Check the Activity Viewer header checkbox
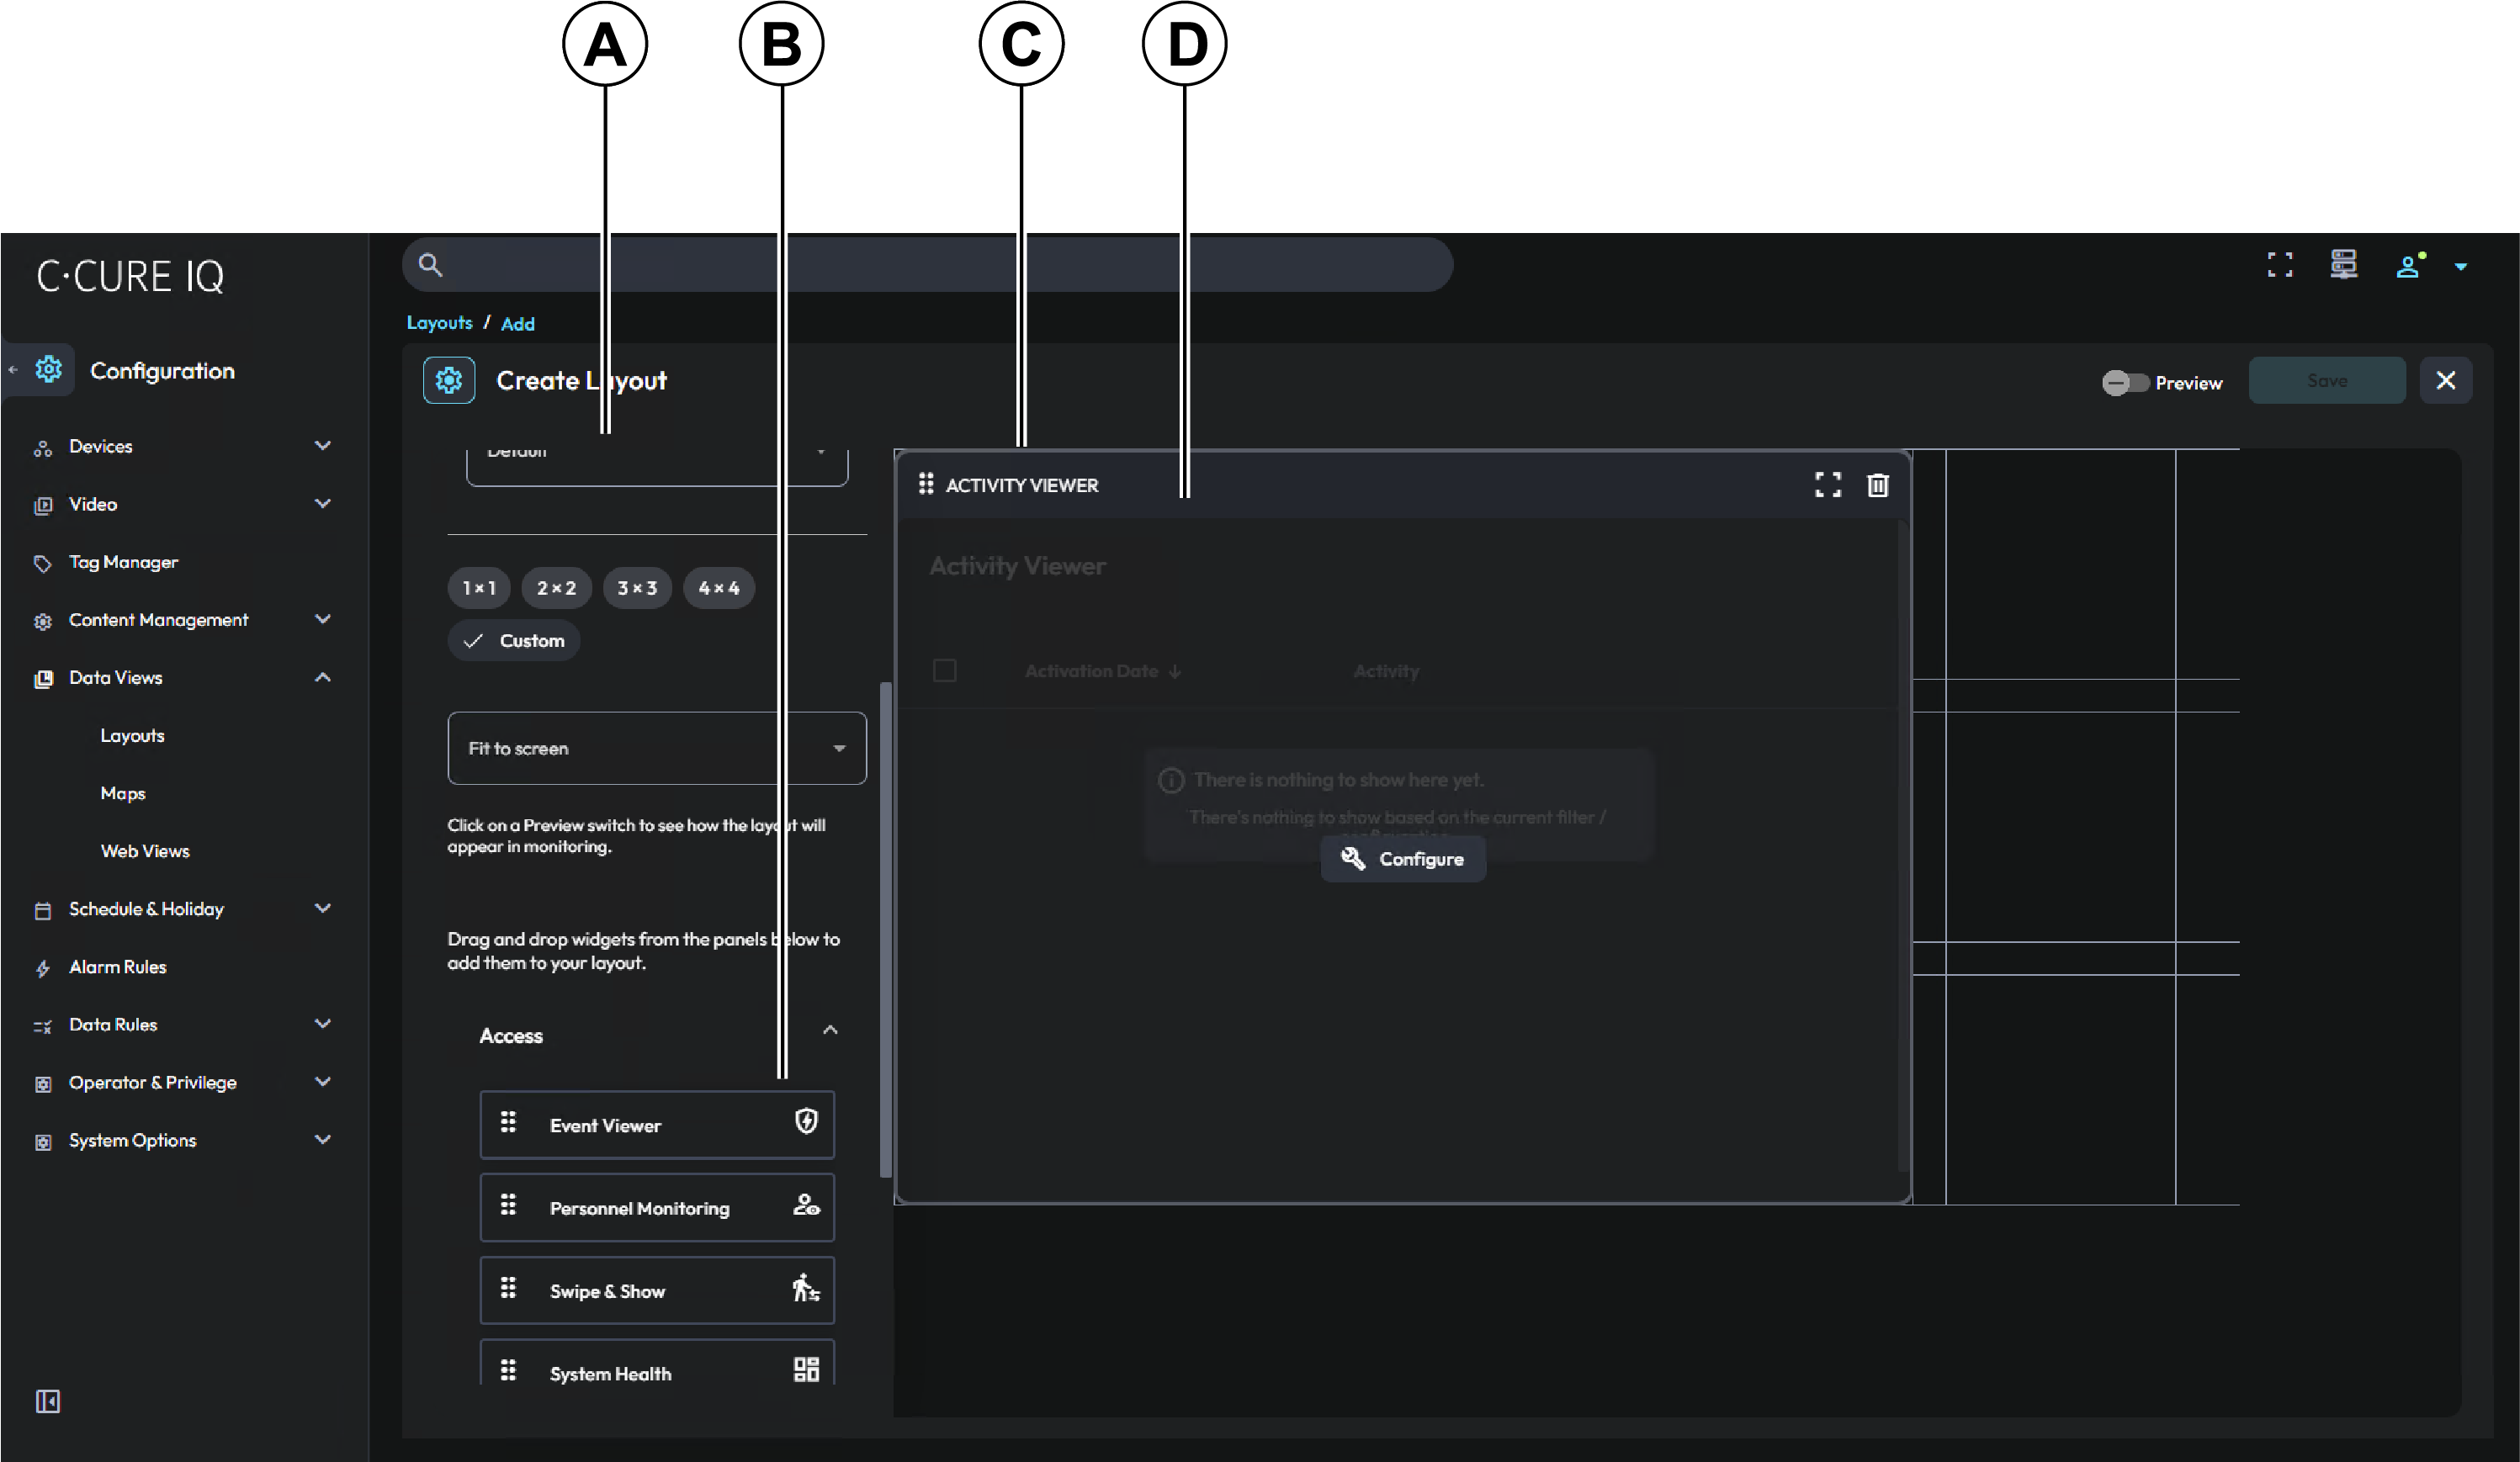This screenshot has width=2520, height=1462. point(944,670)
